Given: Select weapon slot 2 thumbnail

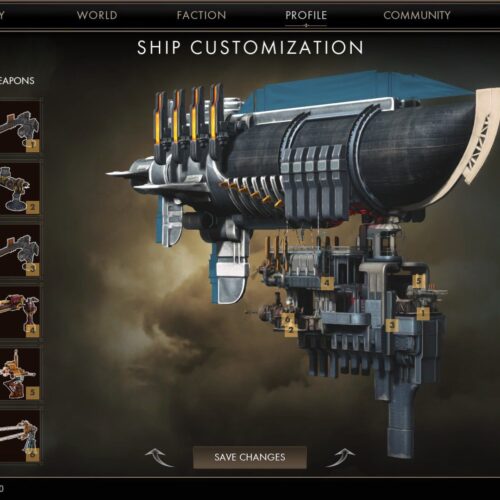Looking at the screenshot, I should [x=19, y=189].
